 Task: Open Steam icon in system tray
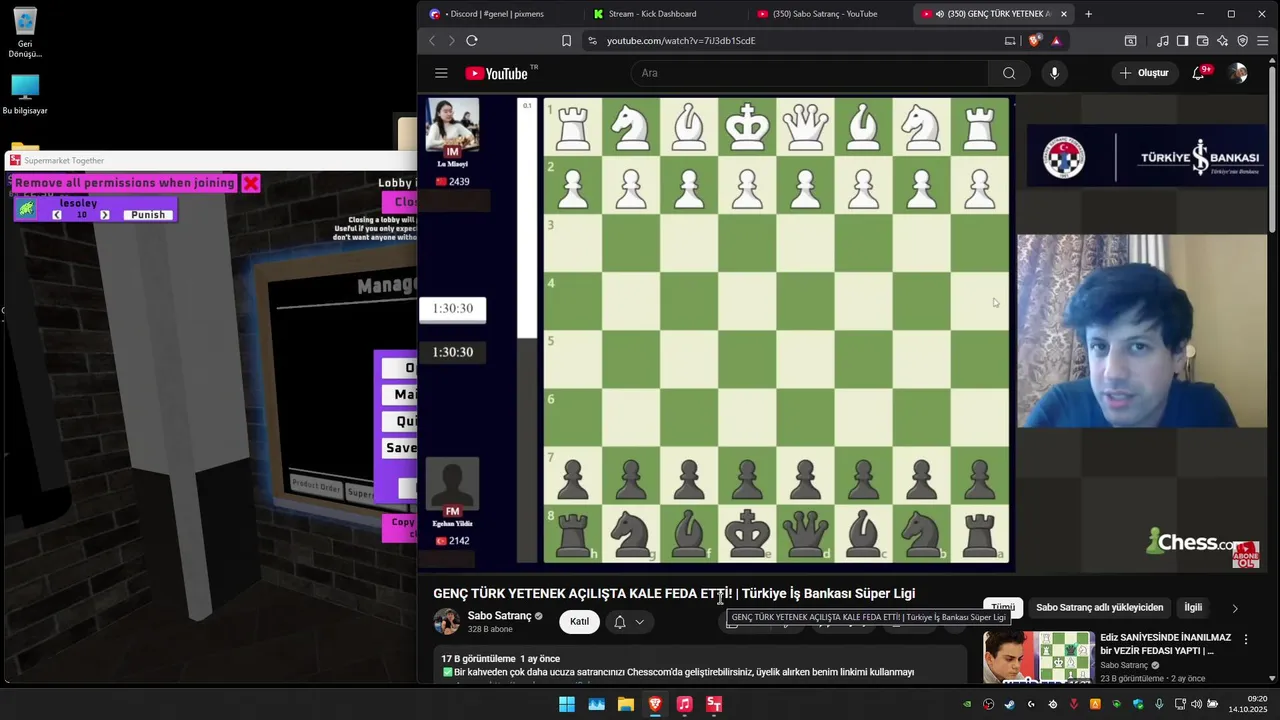(x=1010, y=704)
